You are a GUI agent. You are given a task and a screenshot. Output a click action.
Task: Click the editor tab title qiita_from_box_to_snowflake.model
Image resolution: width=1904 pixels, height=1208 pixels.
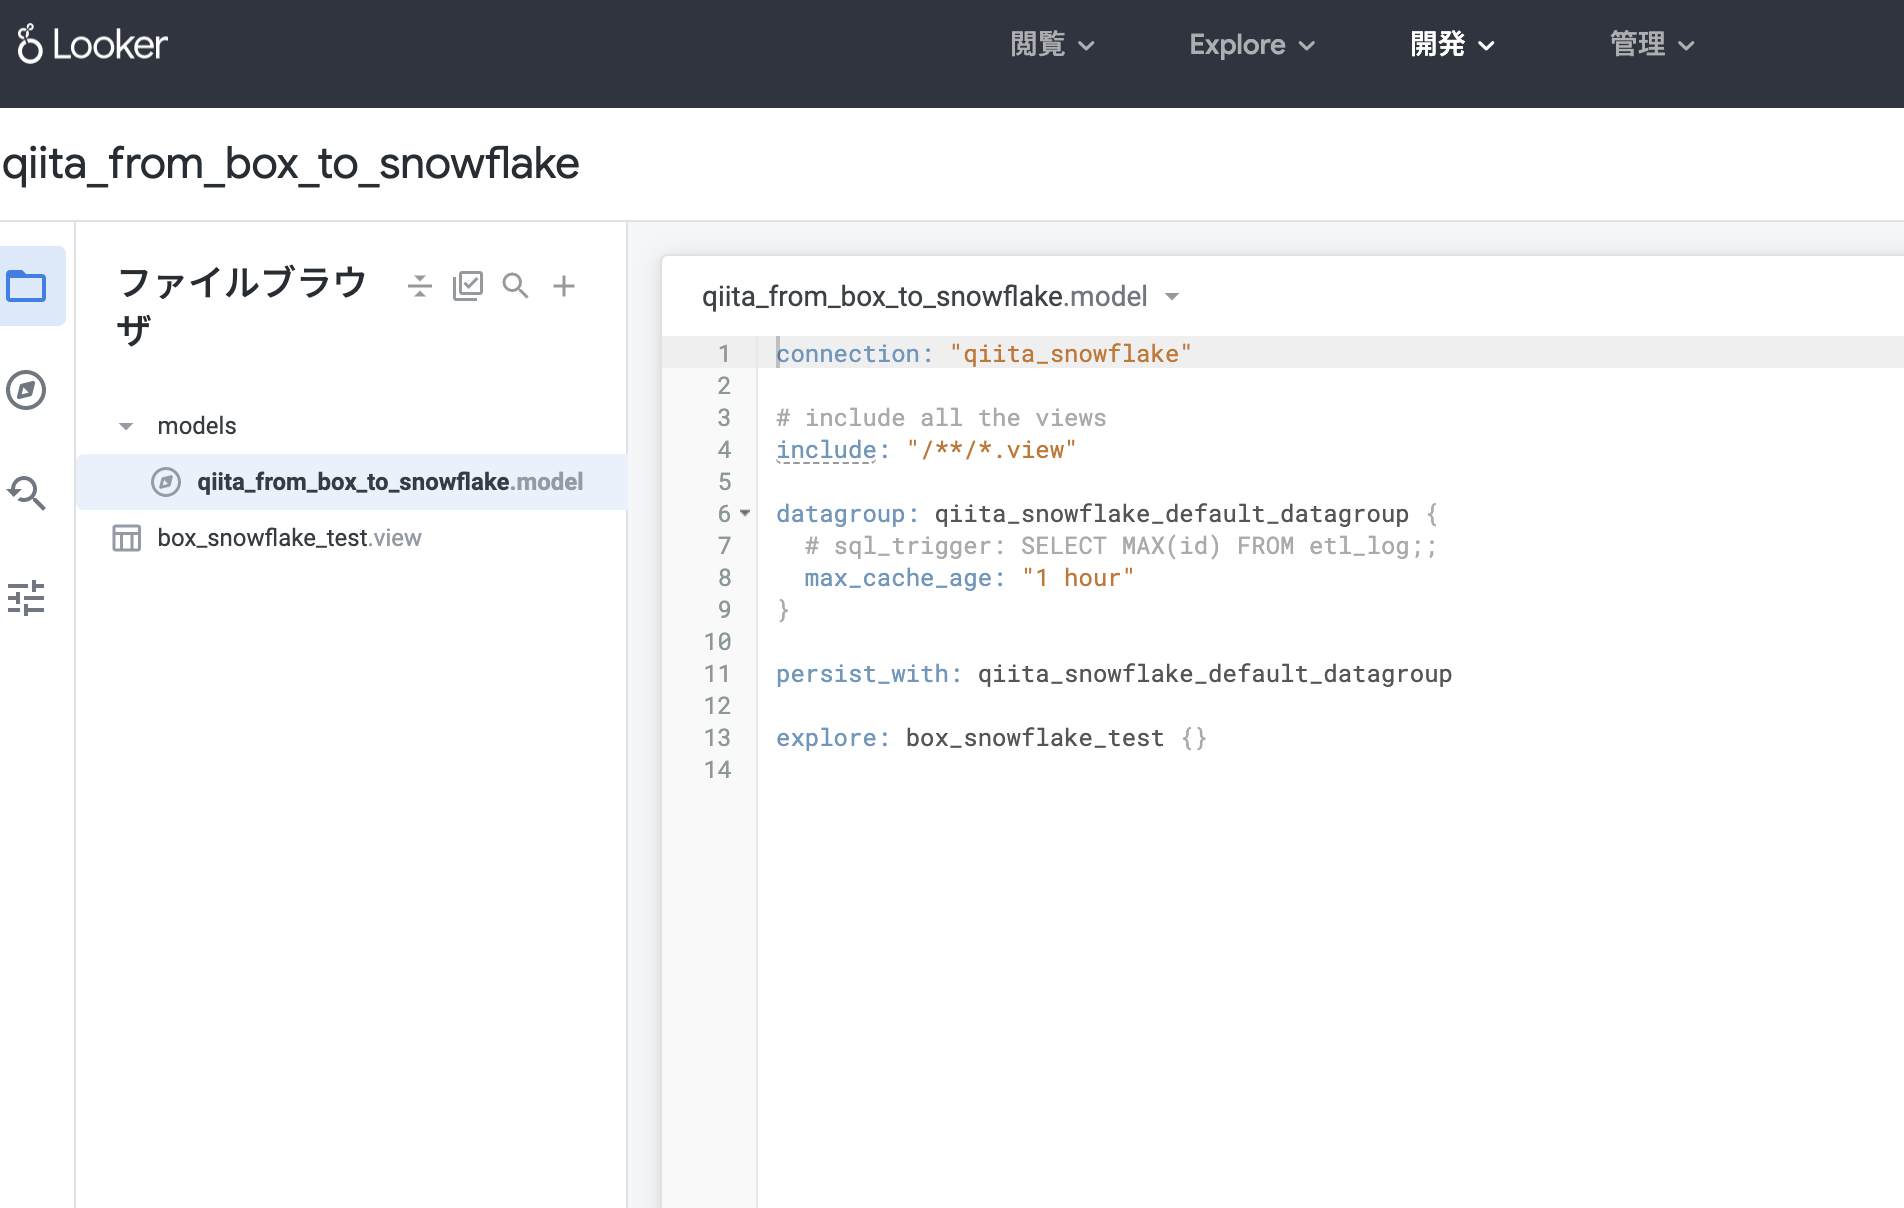click(924, 297)
